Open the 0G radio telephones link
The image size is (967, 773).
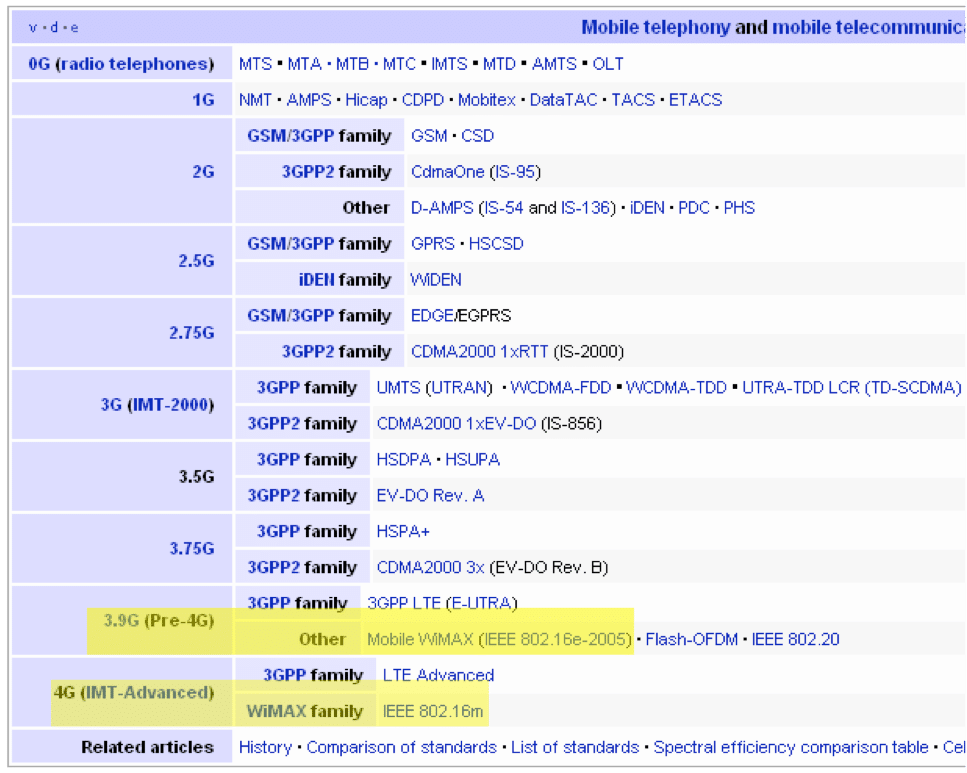click(121, 64)
